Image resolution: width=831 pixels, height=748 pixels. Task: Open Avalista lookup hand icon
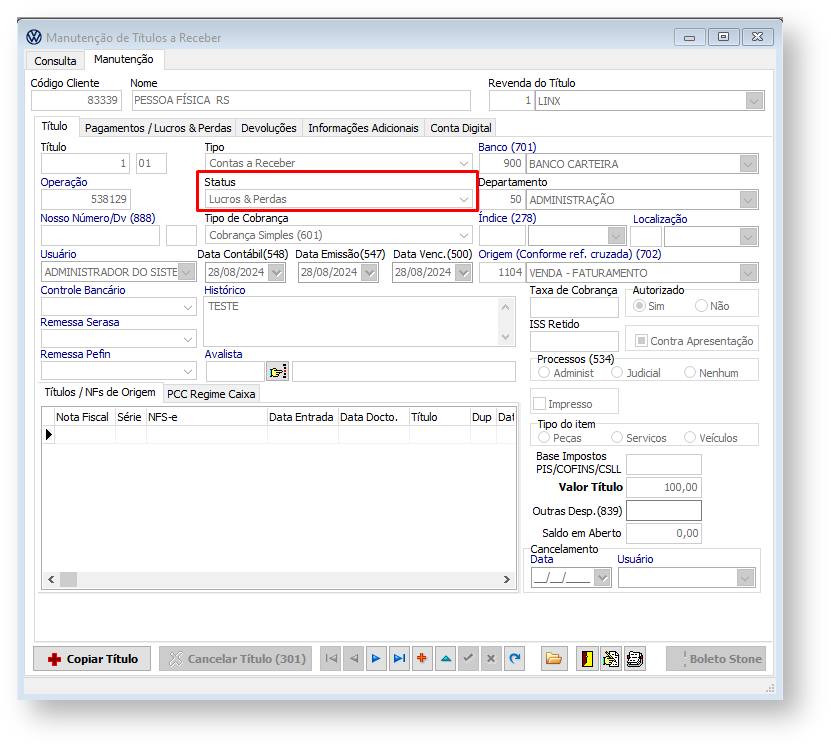point(277,372)
